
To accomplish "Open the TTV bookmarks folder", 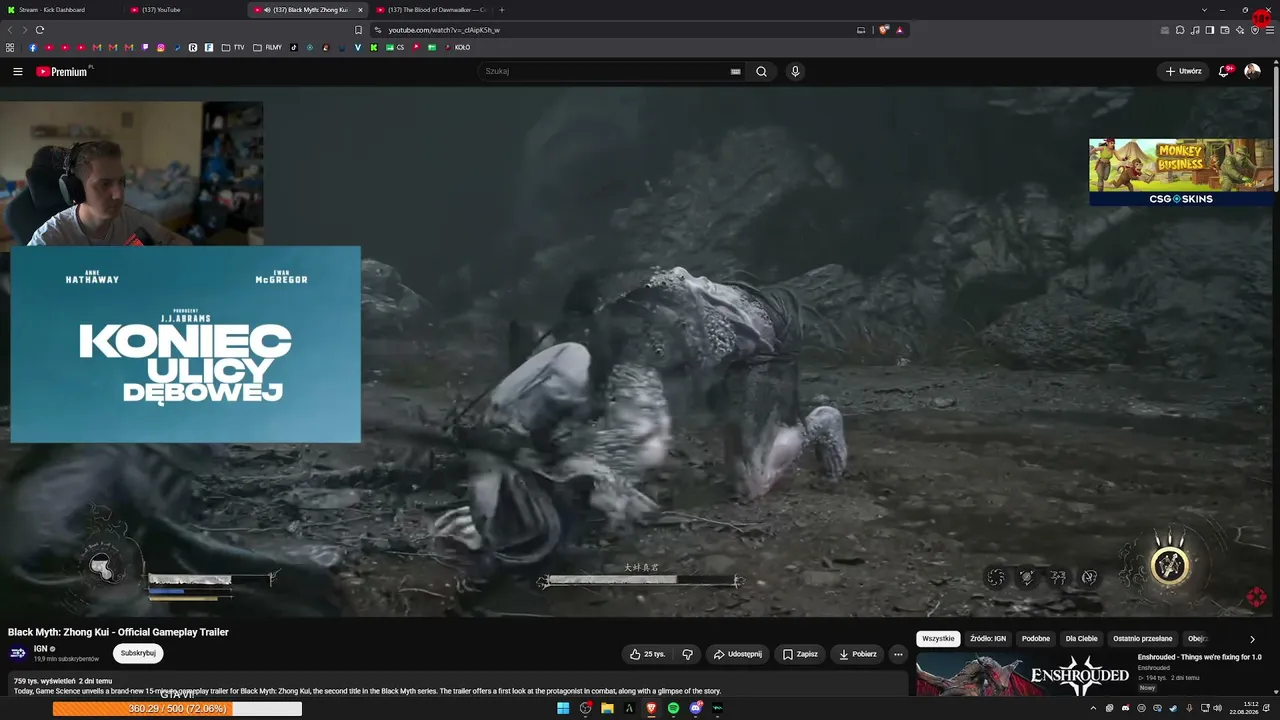I will pos(233,47).
